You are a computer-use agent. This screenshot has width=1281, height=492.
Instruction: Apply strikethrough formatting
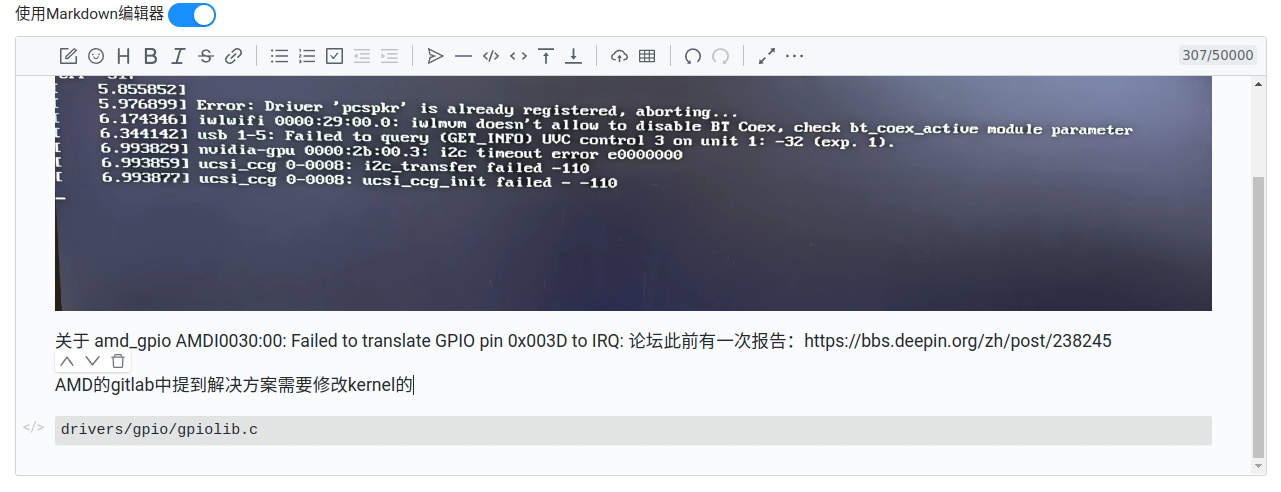(x=206, y=56)
